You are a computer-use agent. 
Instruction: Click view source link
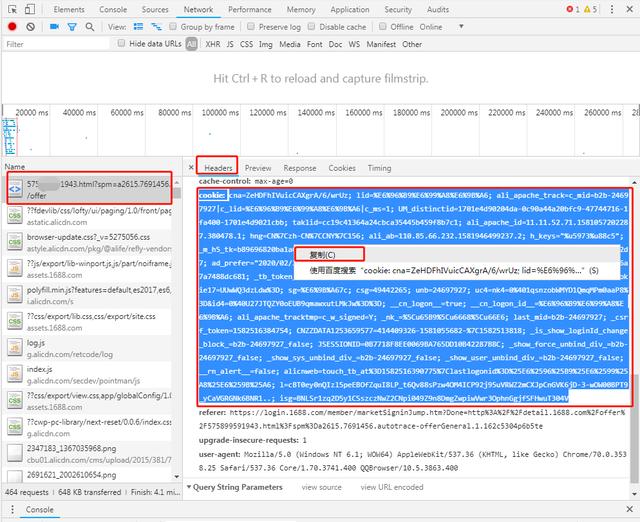tap(322, 487)
